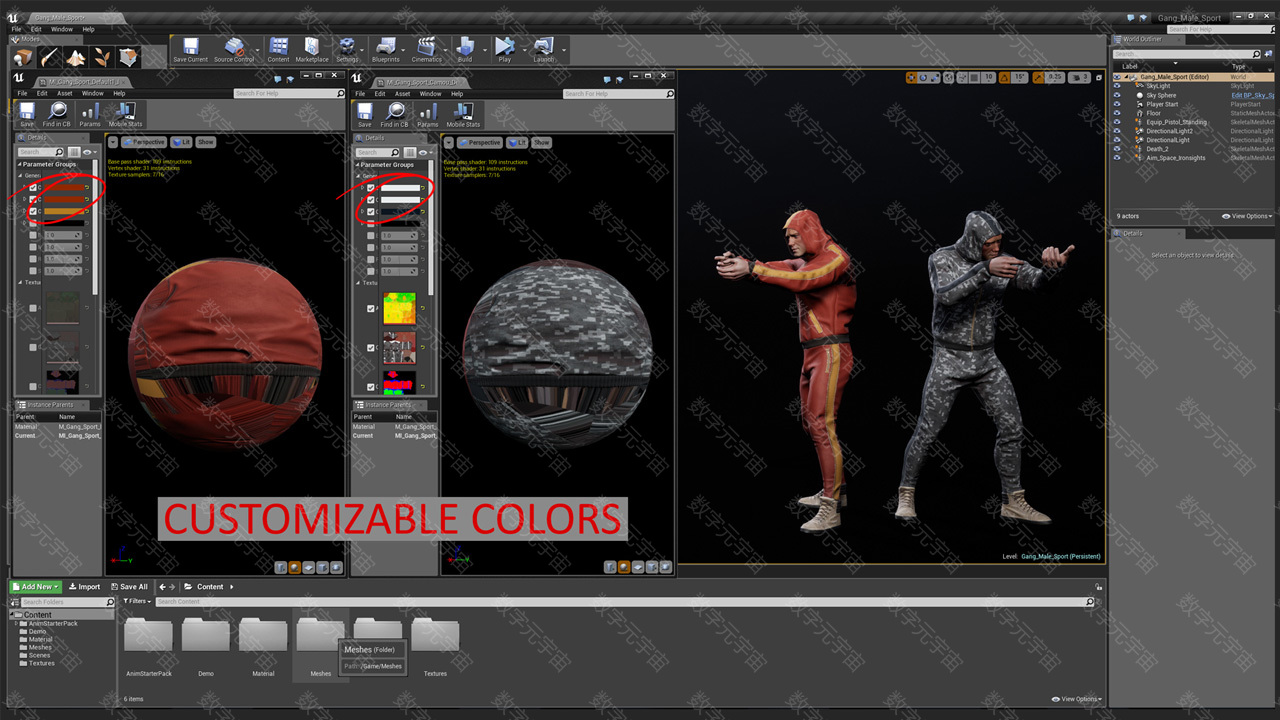The width and height of the screenshot is (1280, 720).
Task: Hide SkyLight actor with eye icon
Action: coord(1117,86)
